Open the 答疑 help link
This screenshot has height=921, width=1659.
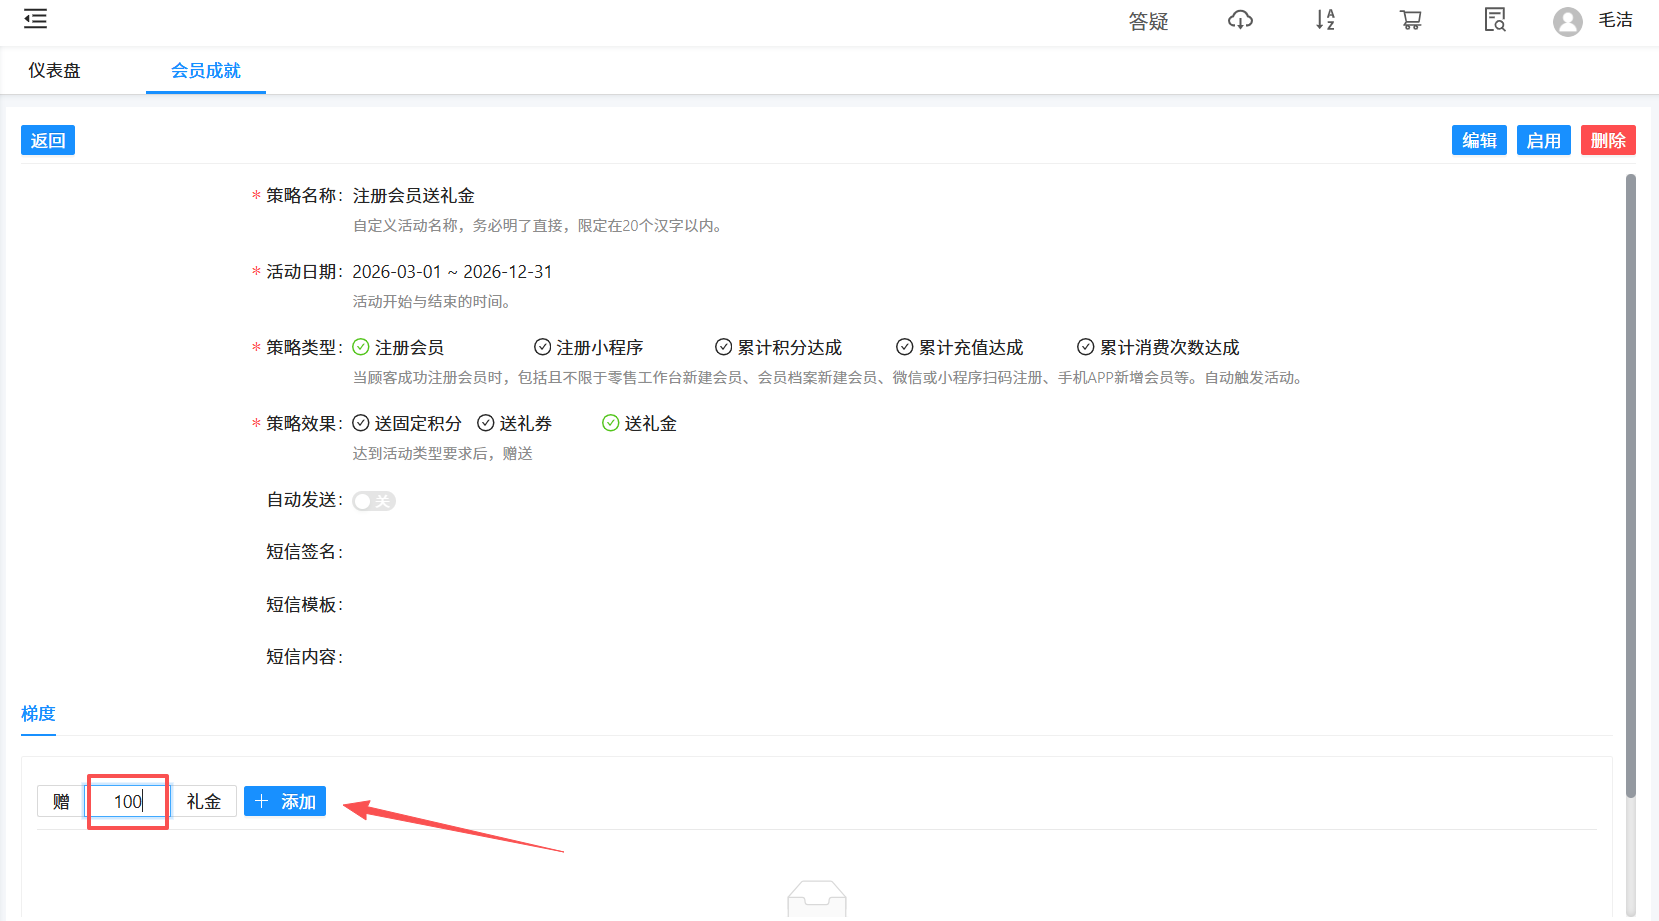pyautogui.click(x=1148, y=19)
